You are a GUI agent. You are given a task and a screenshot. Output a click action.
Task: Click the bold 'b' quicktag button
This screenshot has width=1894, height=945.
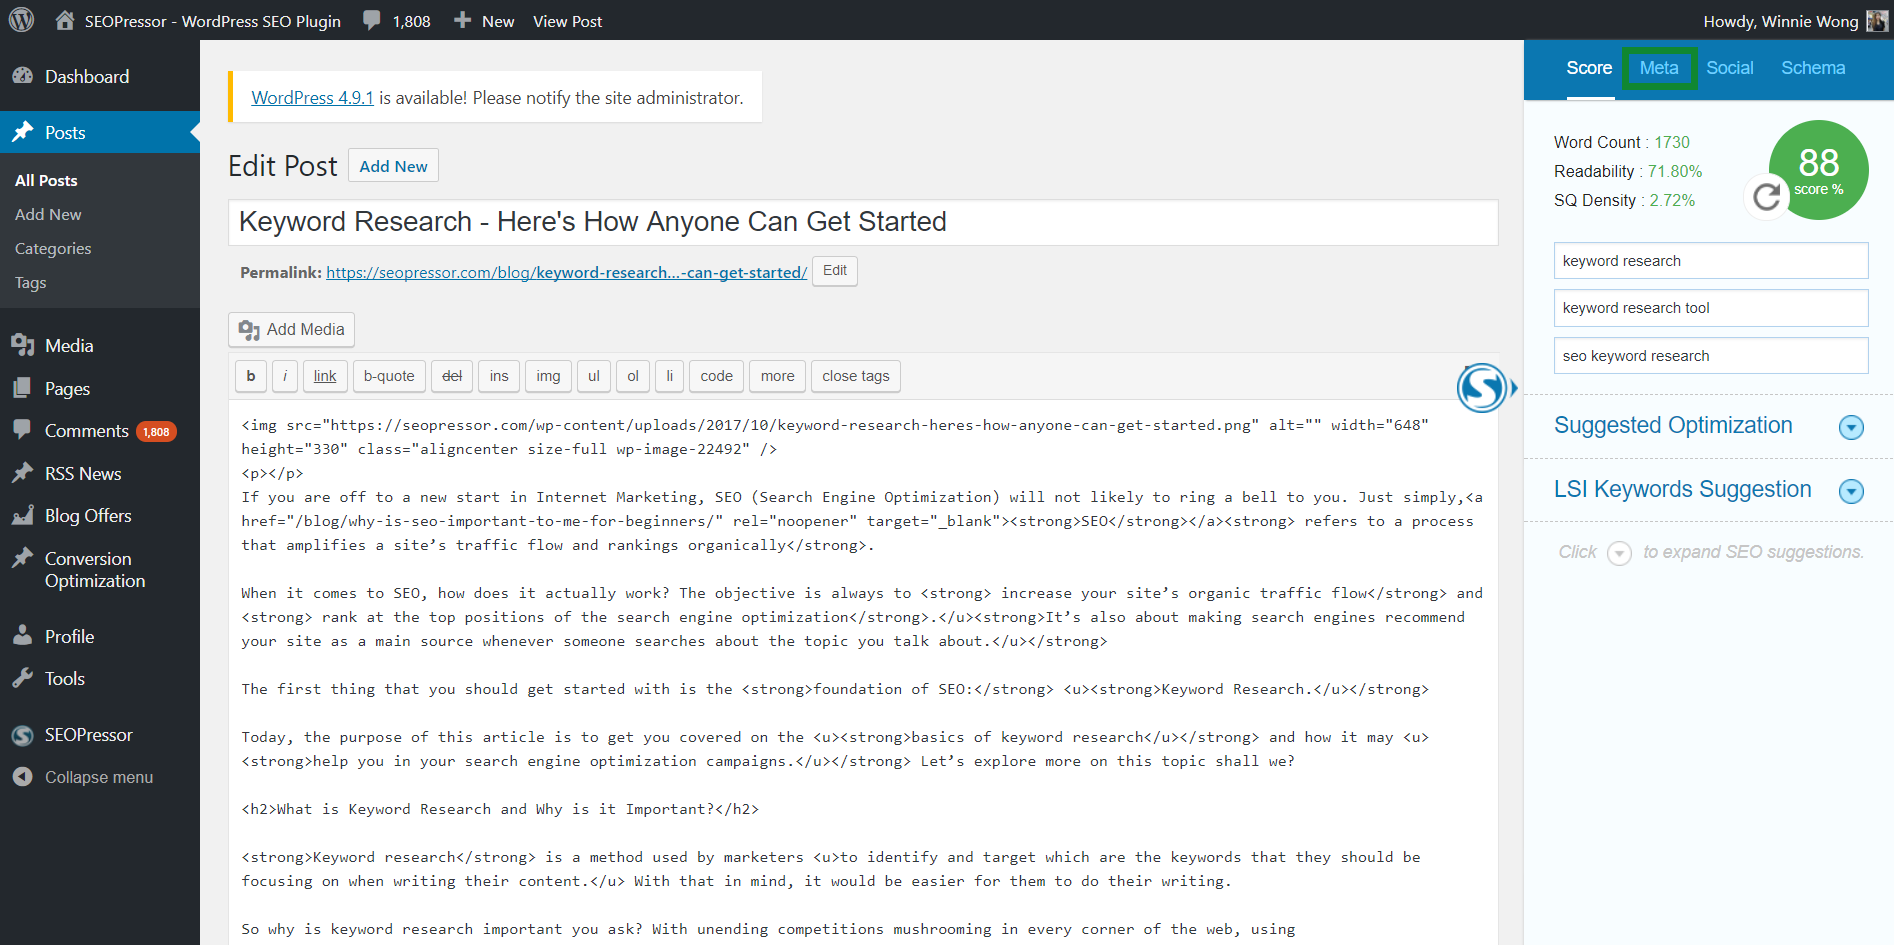[251, 376]
